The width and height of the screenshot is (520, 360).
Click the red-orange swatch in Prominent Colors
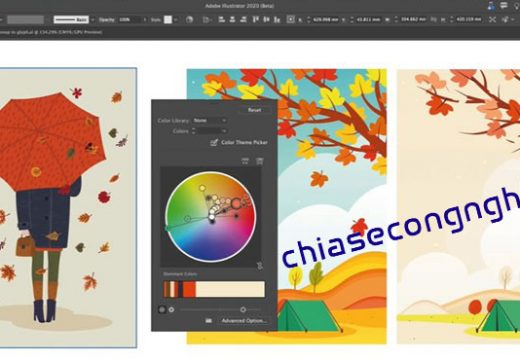189,289
